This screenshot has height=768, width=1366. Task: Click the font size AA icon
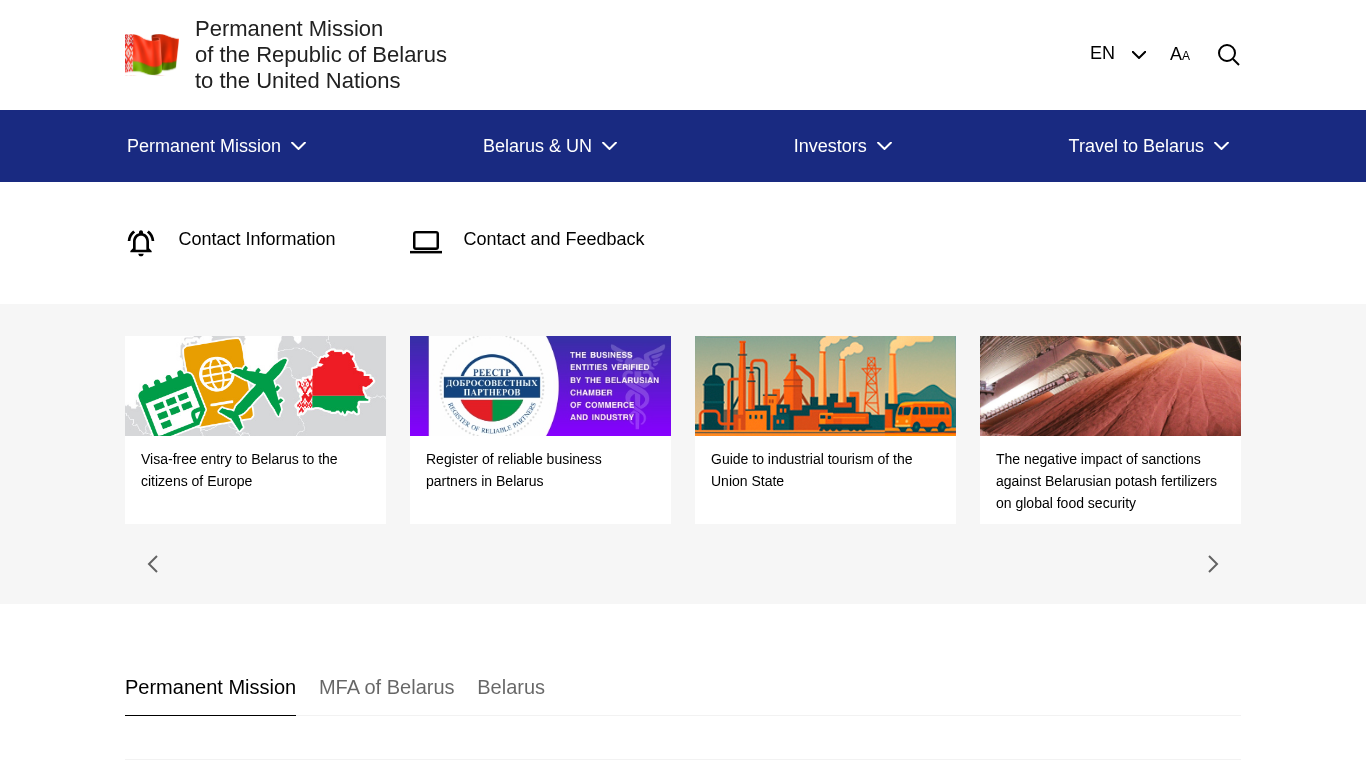tap(1180, 55)
